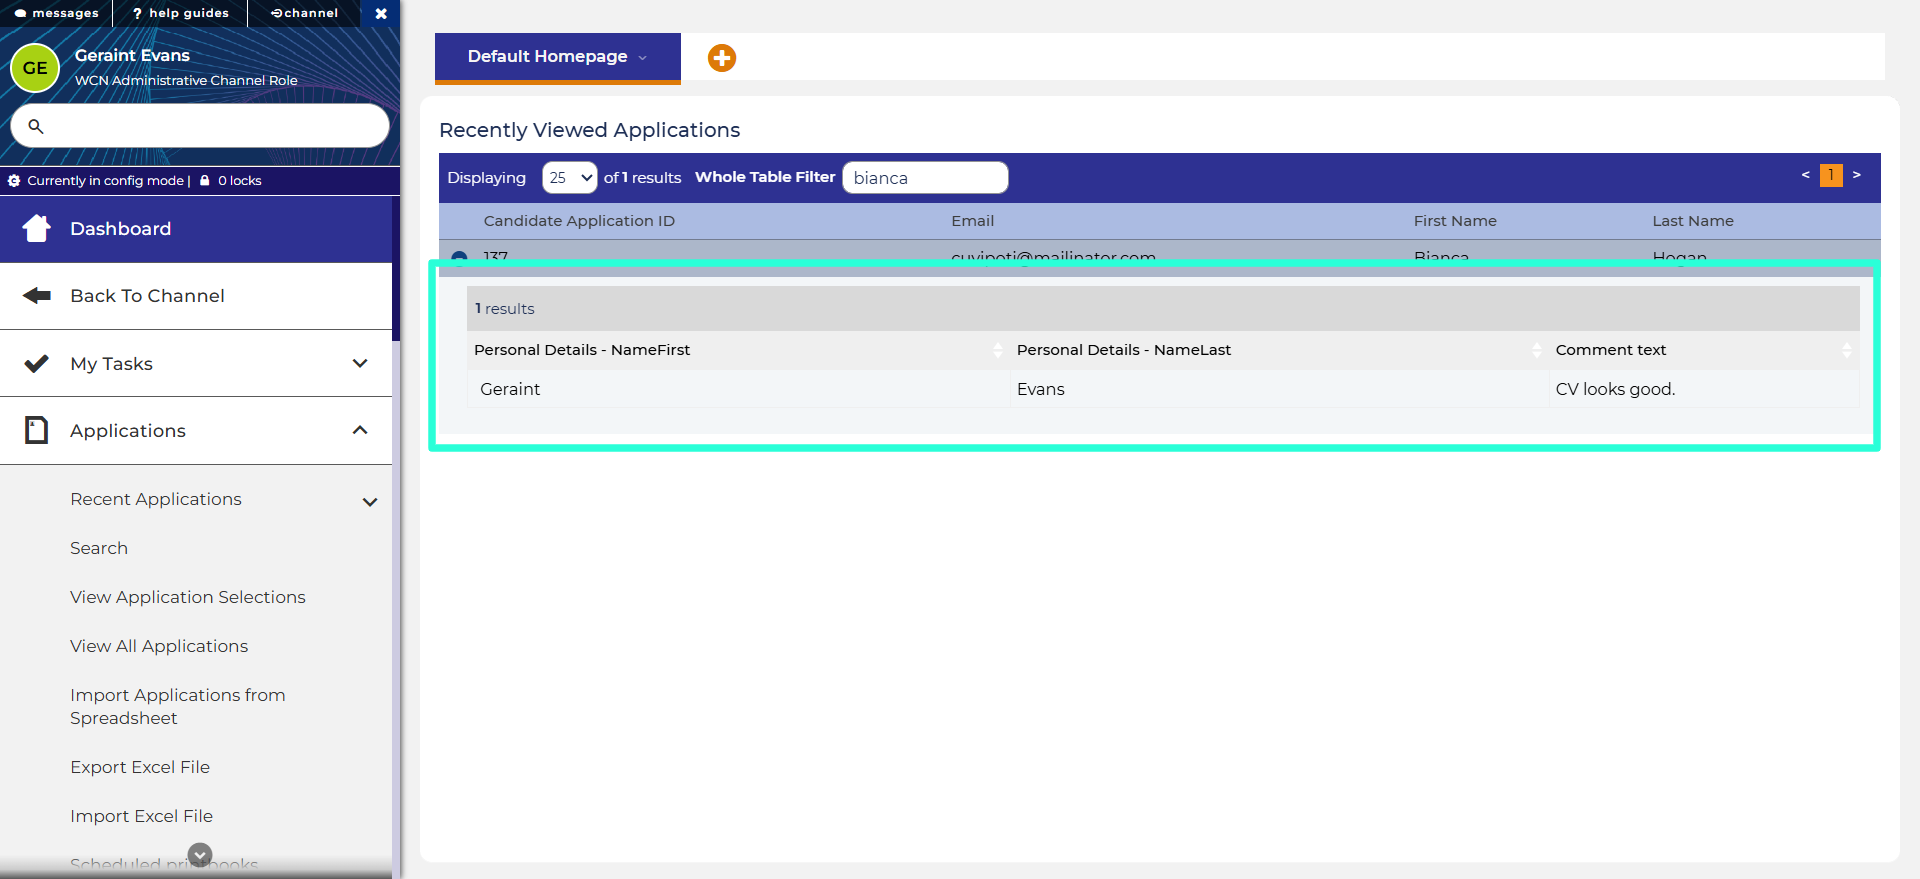Screen dimensions: 1920x879
Task: Sort by Personal Details - NameFirst
Action: coord(738,350)
